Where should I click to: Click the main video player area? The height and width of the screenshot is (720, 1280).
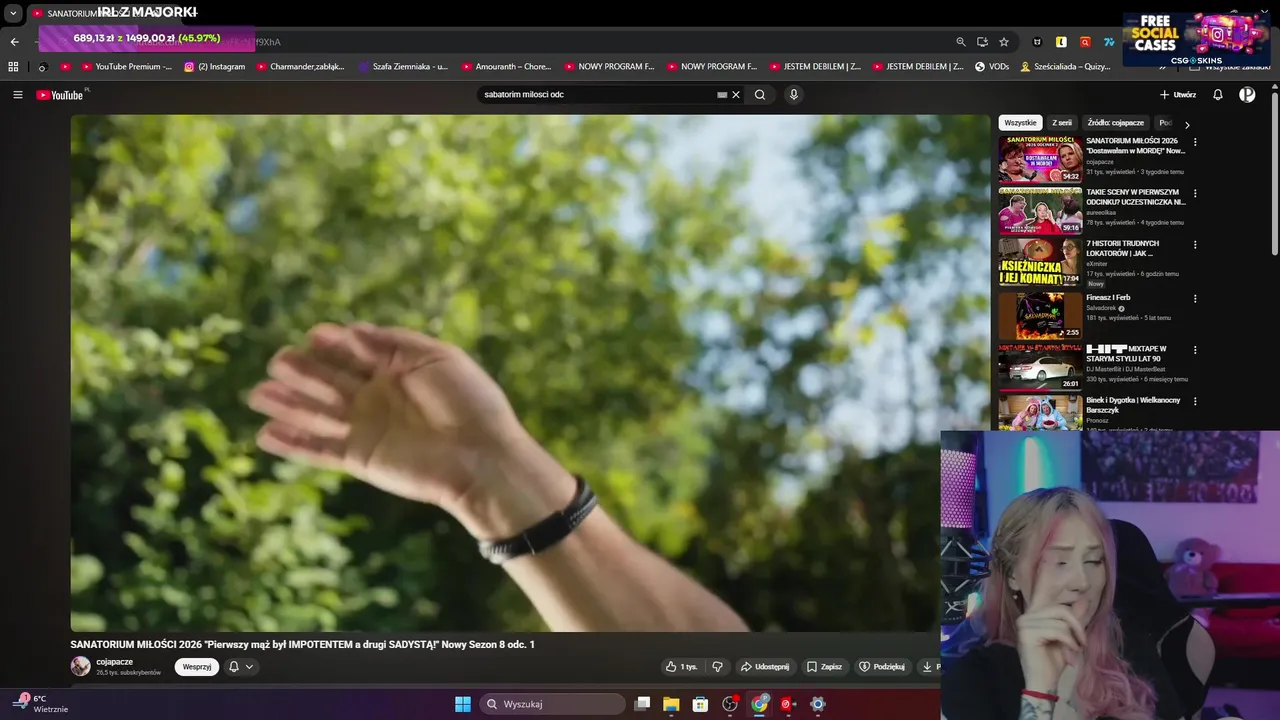click(x=530, y=373)
